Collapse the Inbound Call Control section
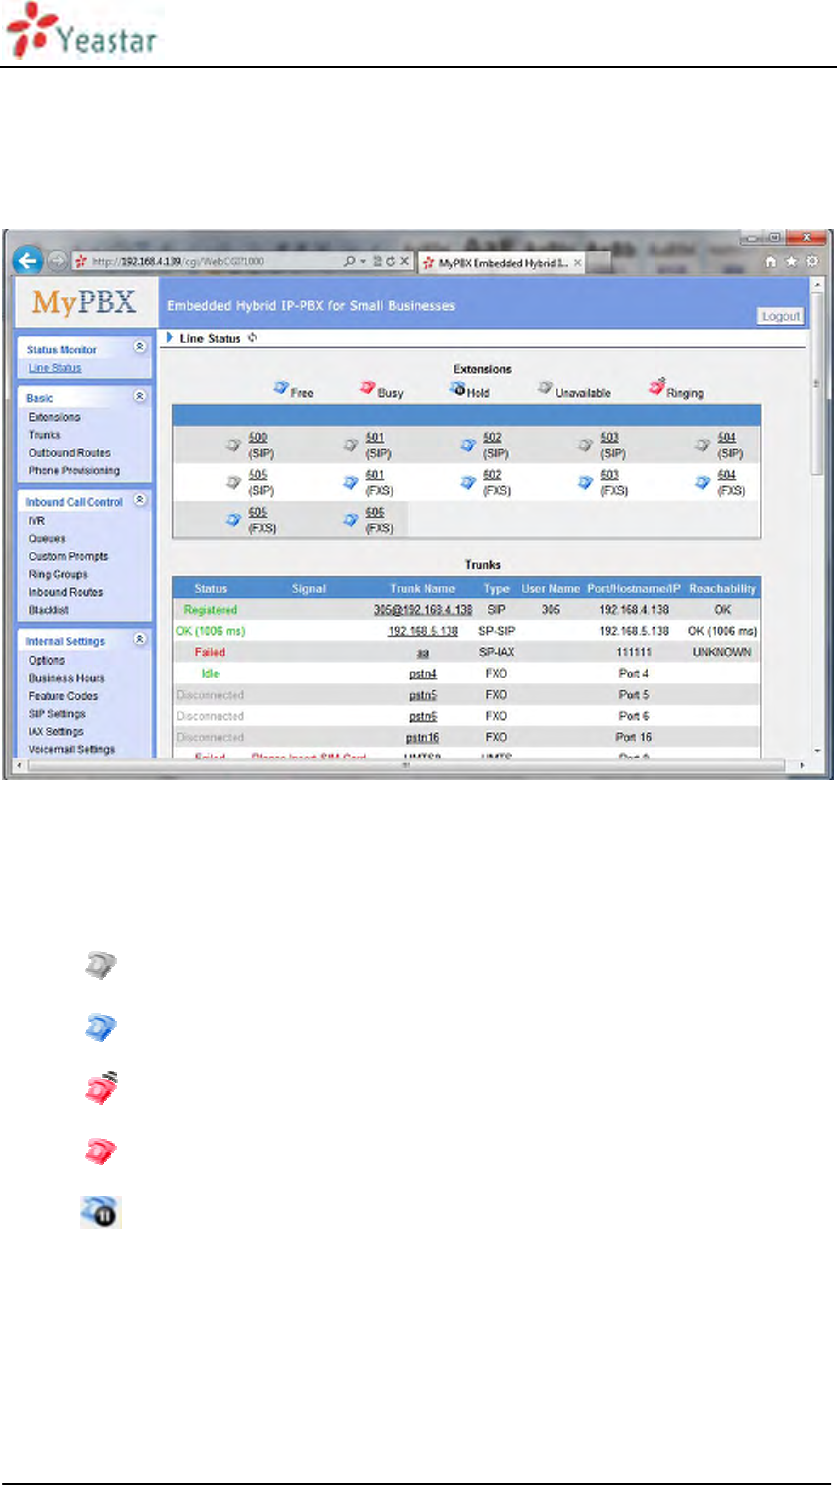 click(140, 499)
